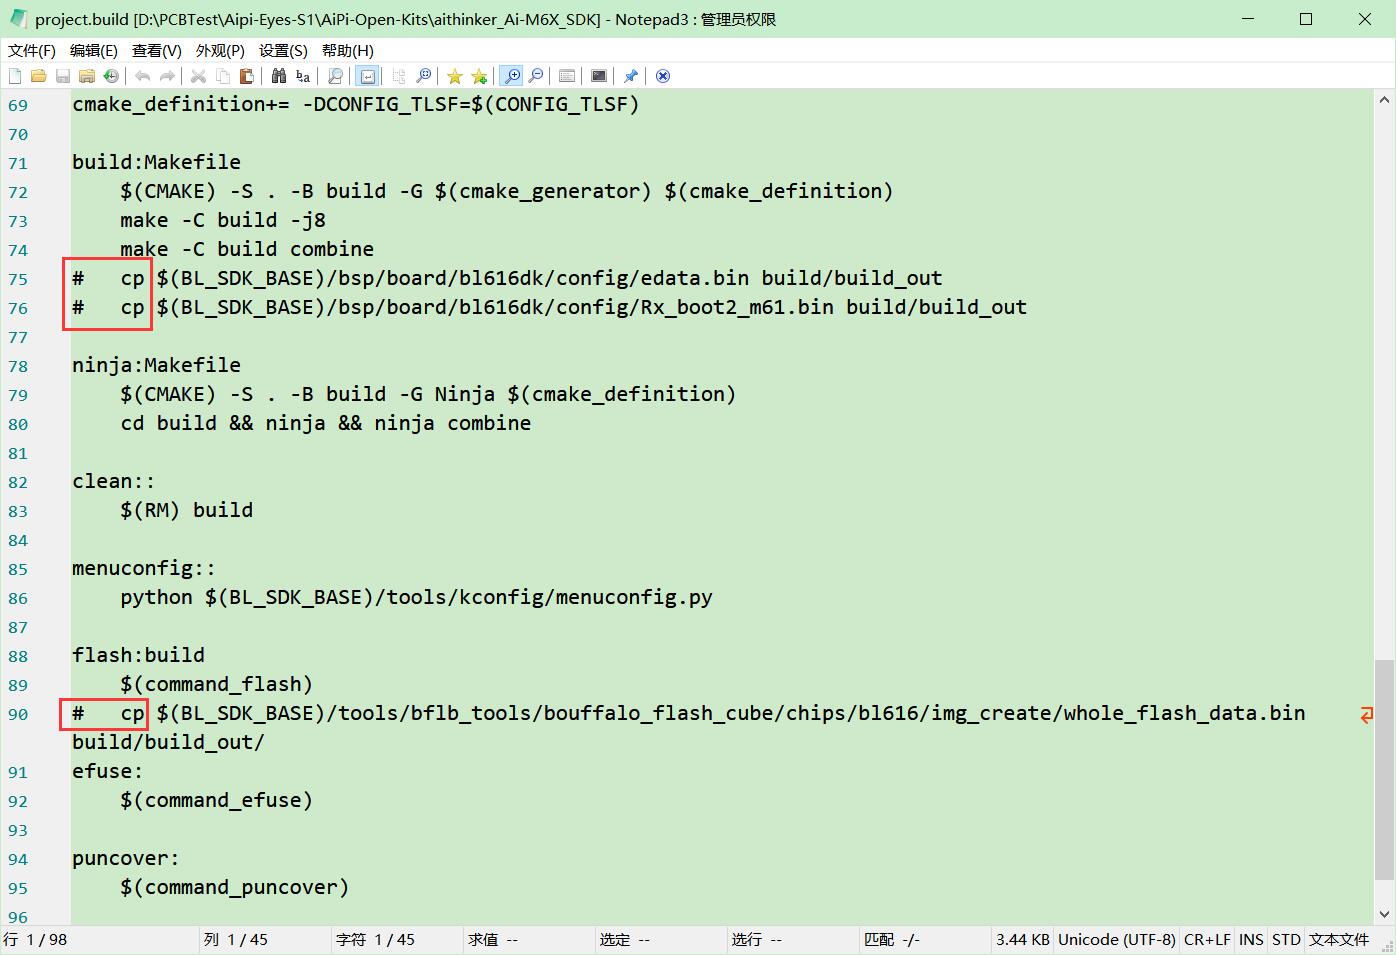The height and width of the screenshot is (955, 1396).
Task: Add file to favorites star-plus icon
Action: [479, 76]
